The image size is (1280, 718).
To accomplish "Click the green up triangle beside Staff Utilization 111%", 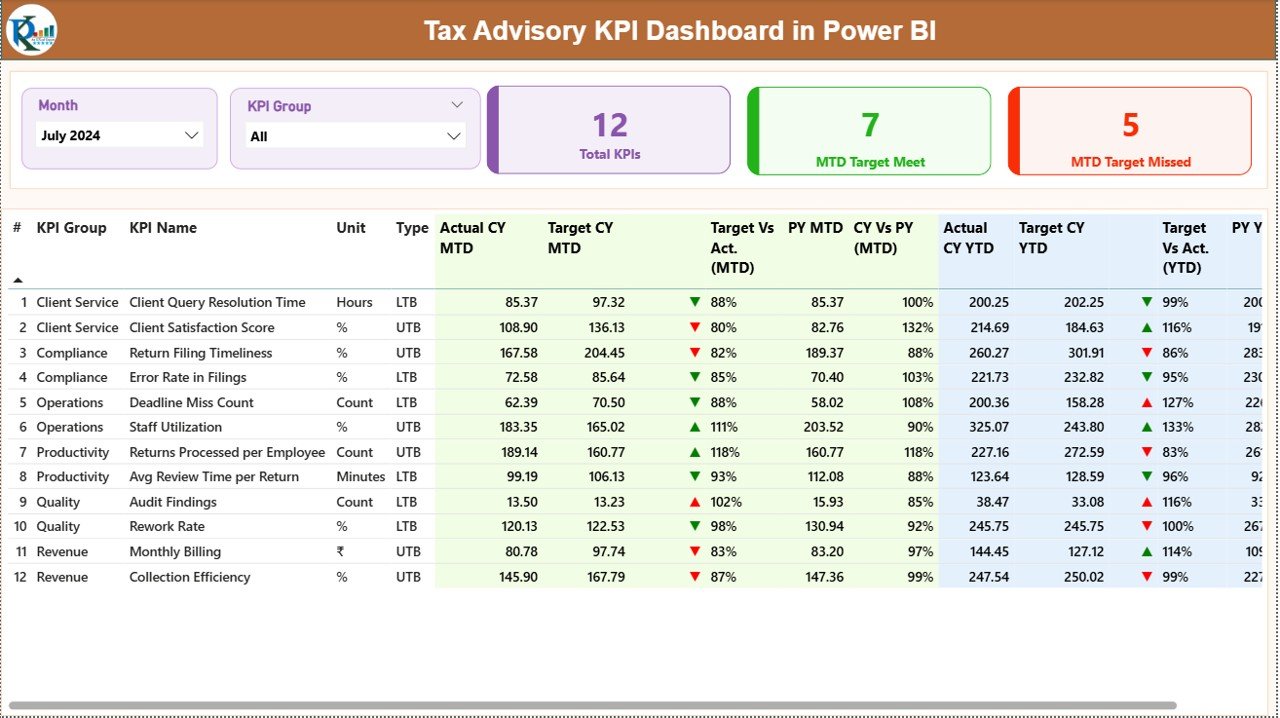I will [694, 427].
